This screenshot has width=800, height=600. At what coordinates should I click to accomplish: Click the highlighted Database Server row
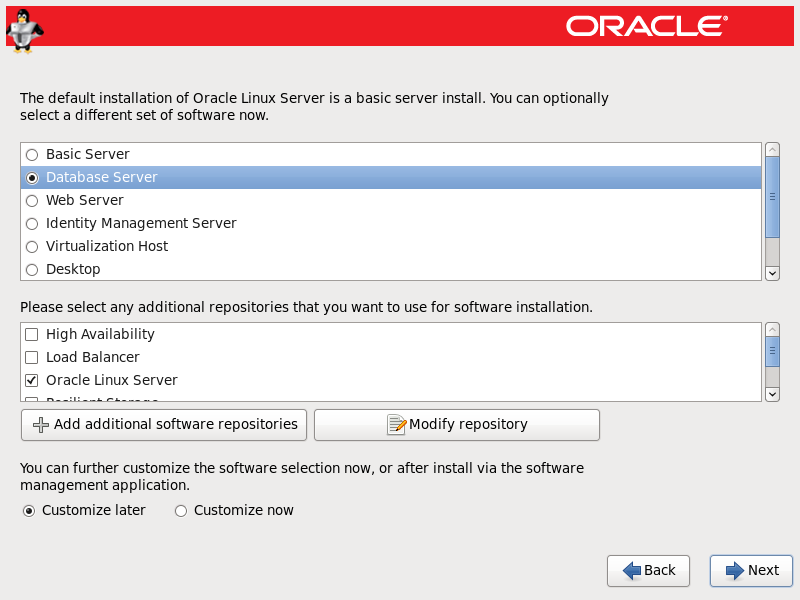[x=390, y=178]
